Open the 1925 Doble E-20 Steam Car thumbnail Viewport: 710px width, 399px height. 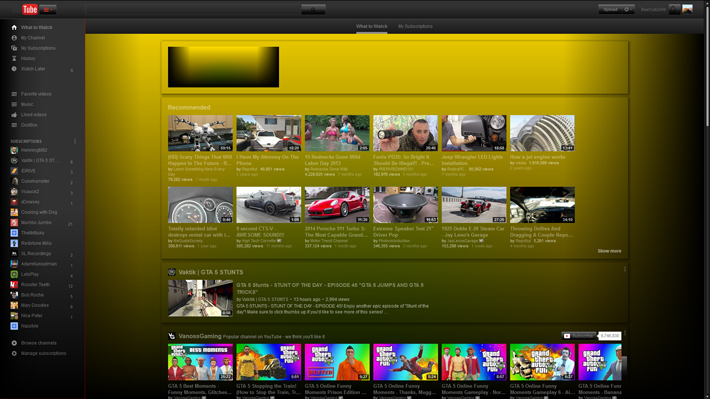coord(474,205)
